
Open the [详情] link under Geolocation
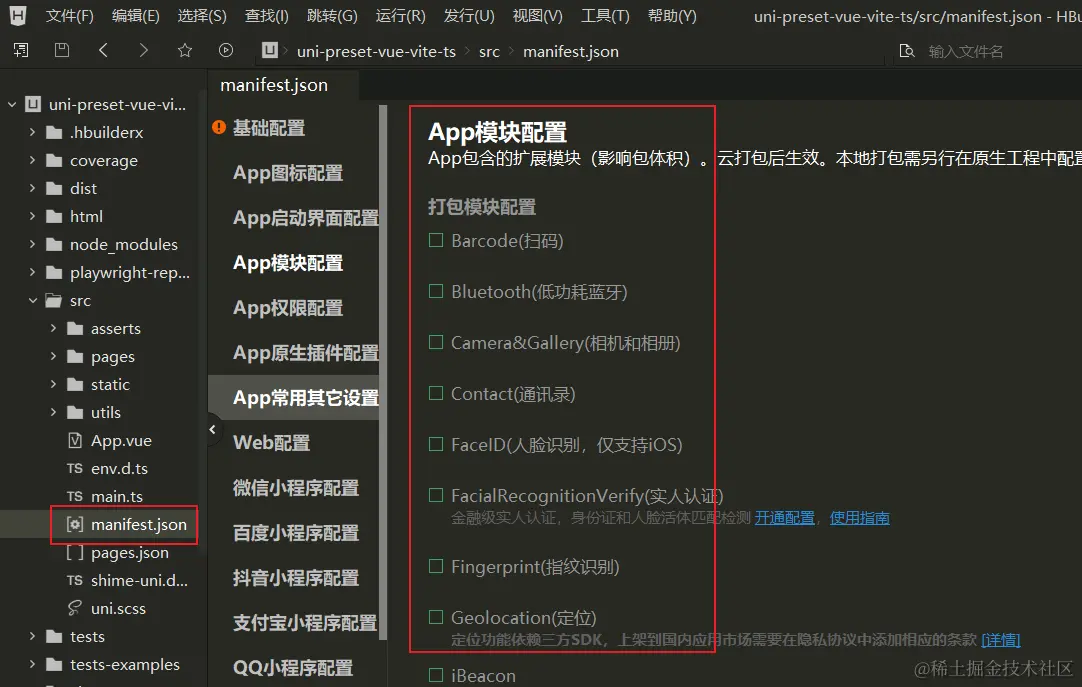1001,640
